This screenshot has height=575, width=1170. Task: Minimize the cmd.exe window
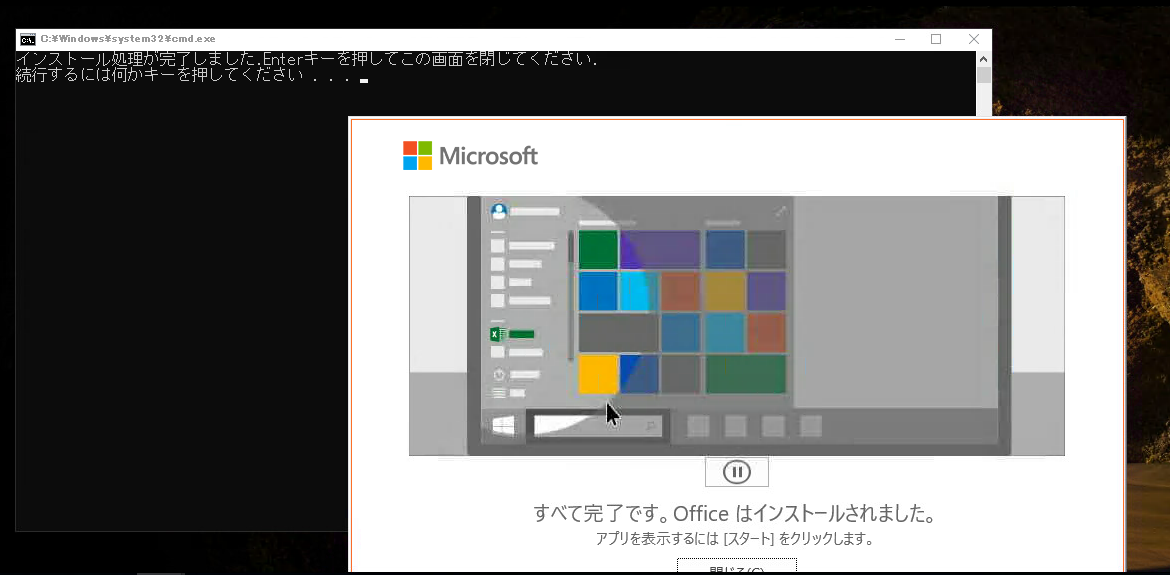pos(900,40)
